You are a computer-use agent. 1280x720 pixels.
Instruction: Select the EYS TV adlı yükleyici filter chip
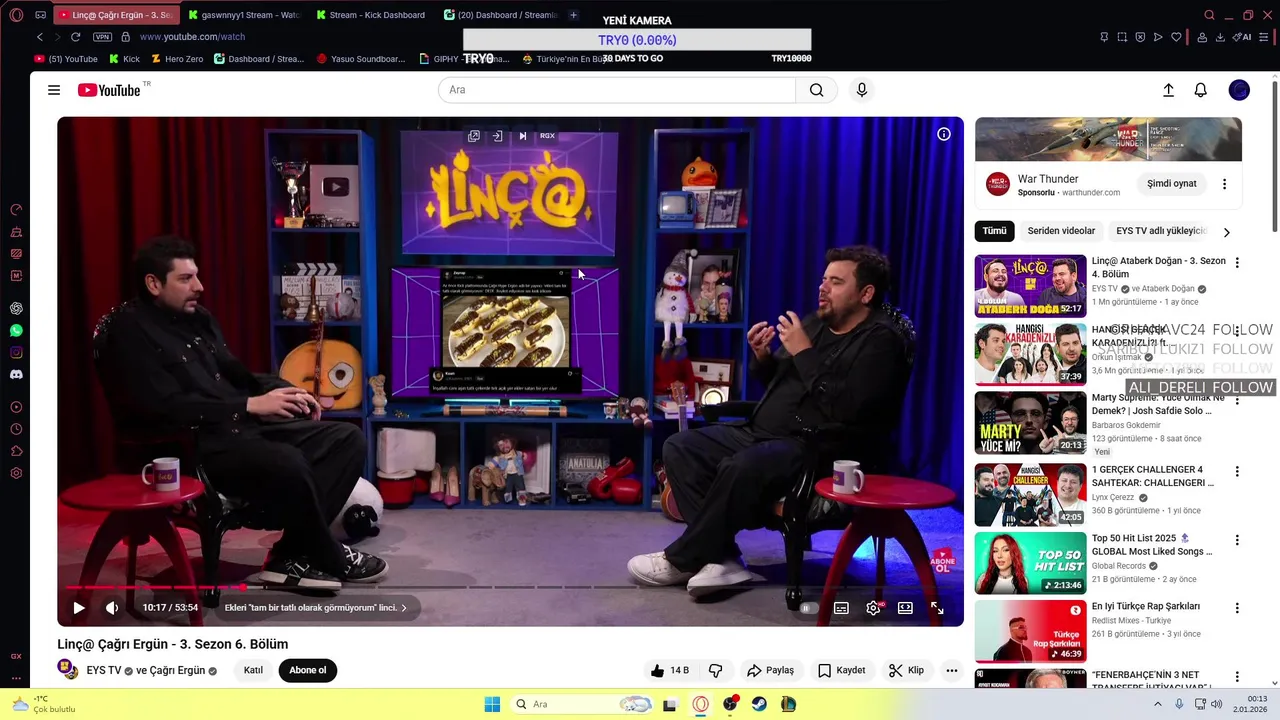(1161, 231)
